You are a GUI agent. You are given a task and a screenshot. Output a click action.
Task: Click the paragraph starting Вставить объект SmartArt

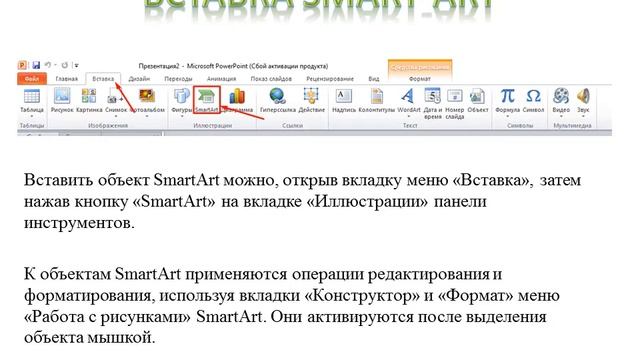click(302, 201)
